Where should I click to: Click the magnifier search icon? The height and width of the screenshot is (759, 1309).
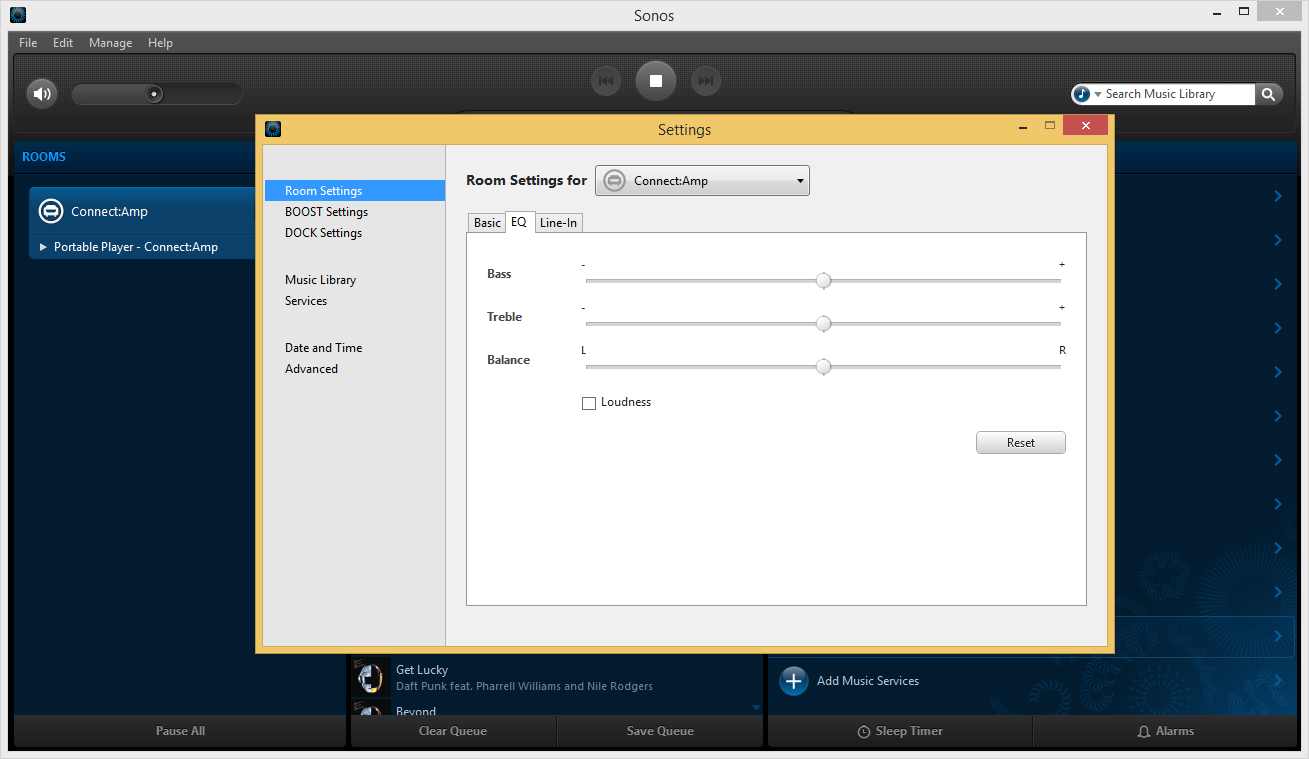[x=1268, y=94]
